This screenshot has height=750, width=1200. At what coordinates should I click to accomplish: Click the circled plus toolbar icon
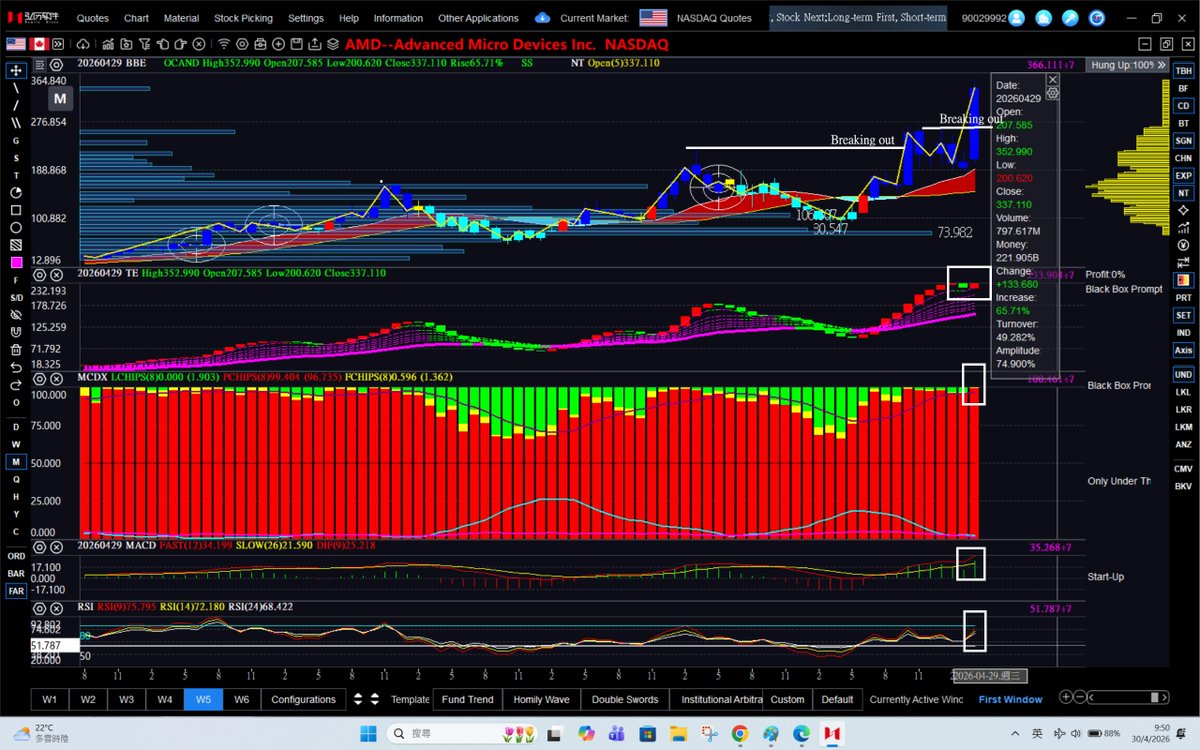point(278,44)
